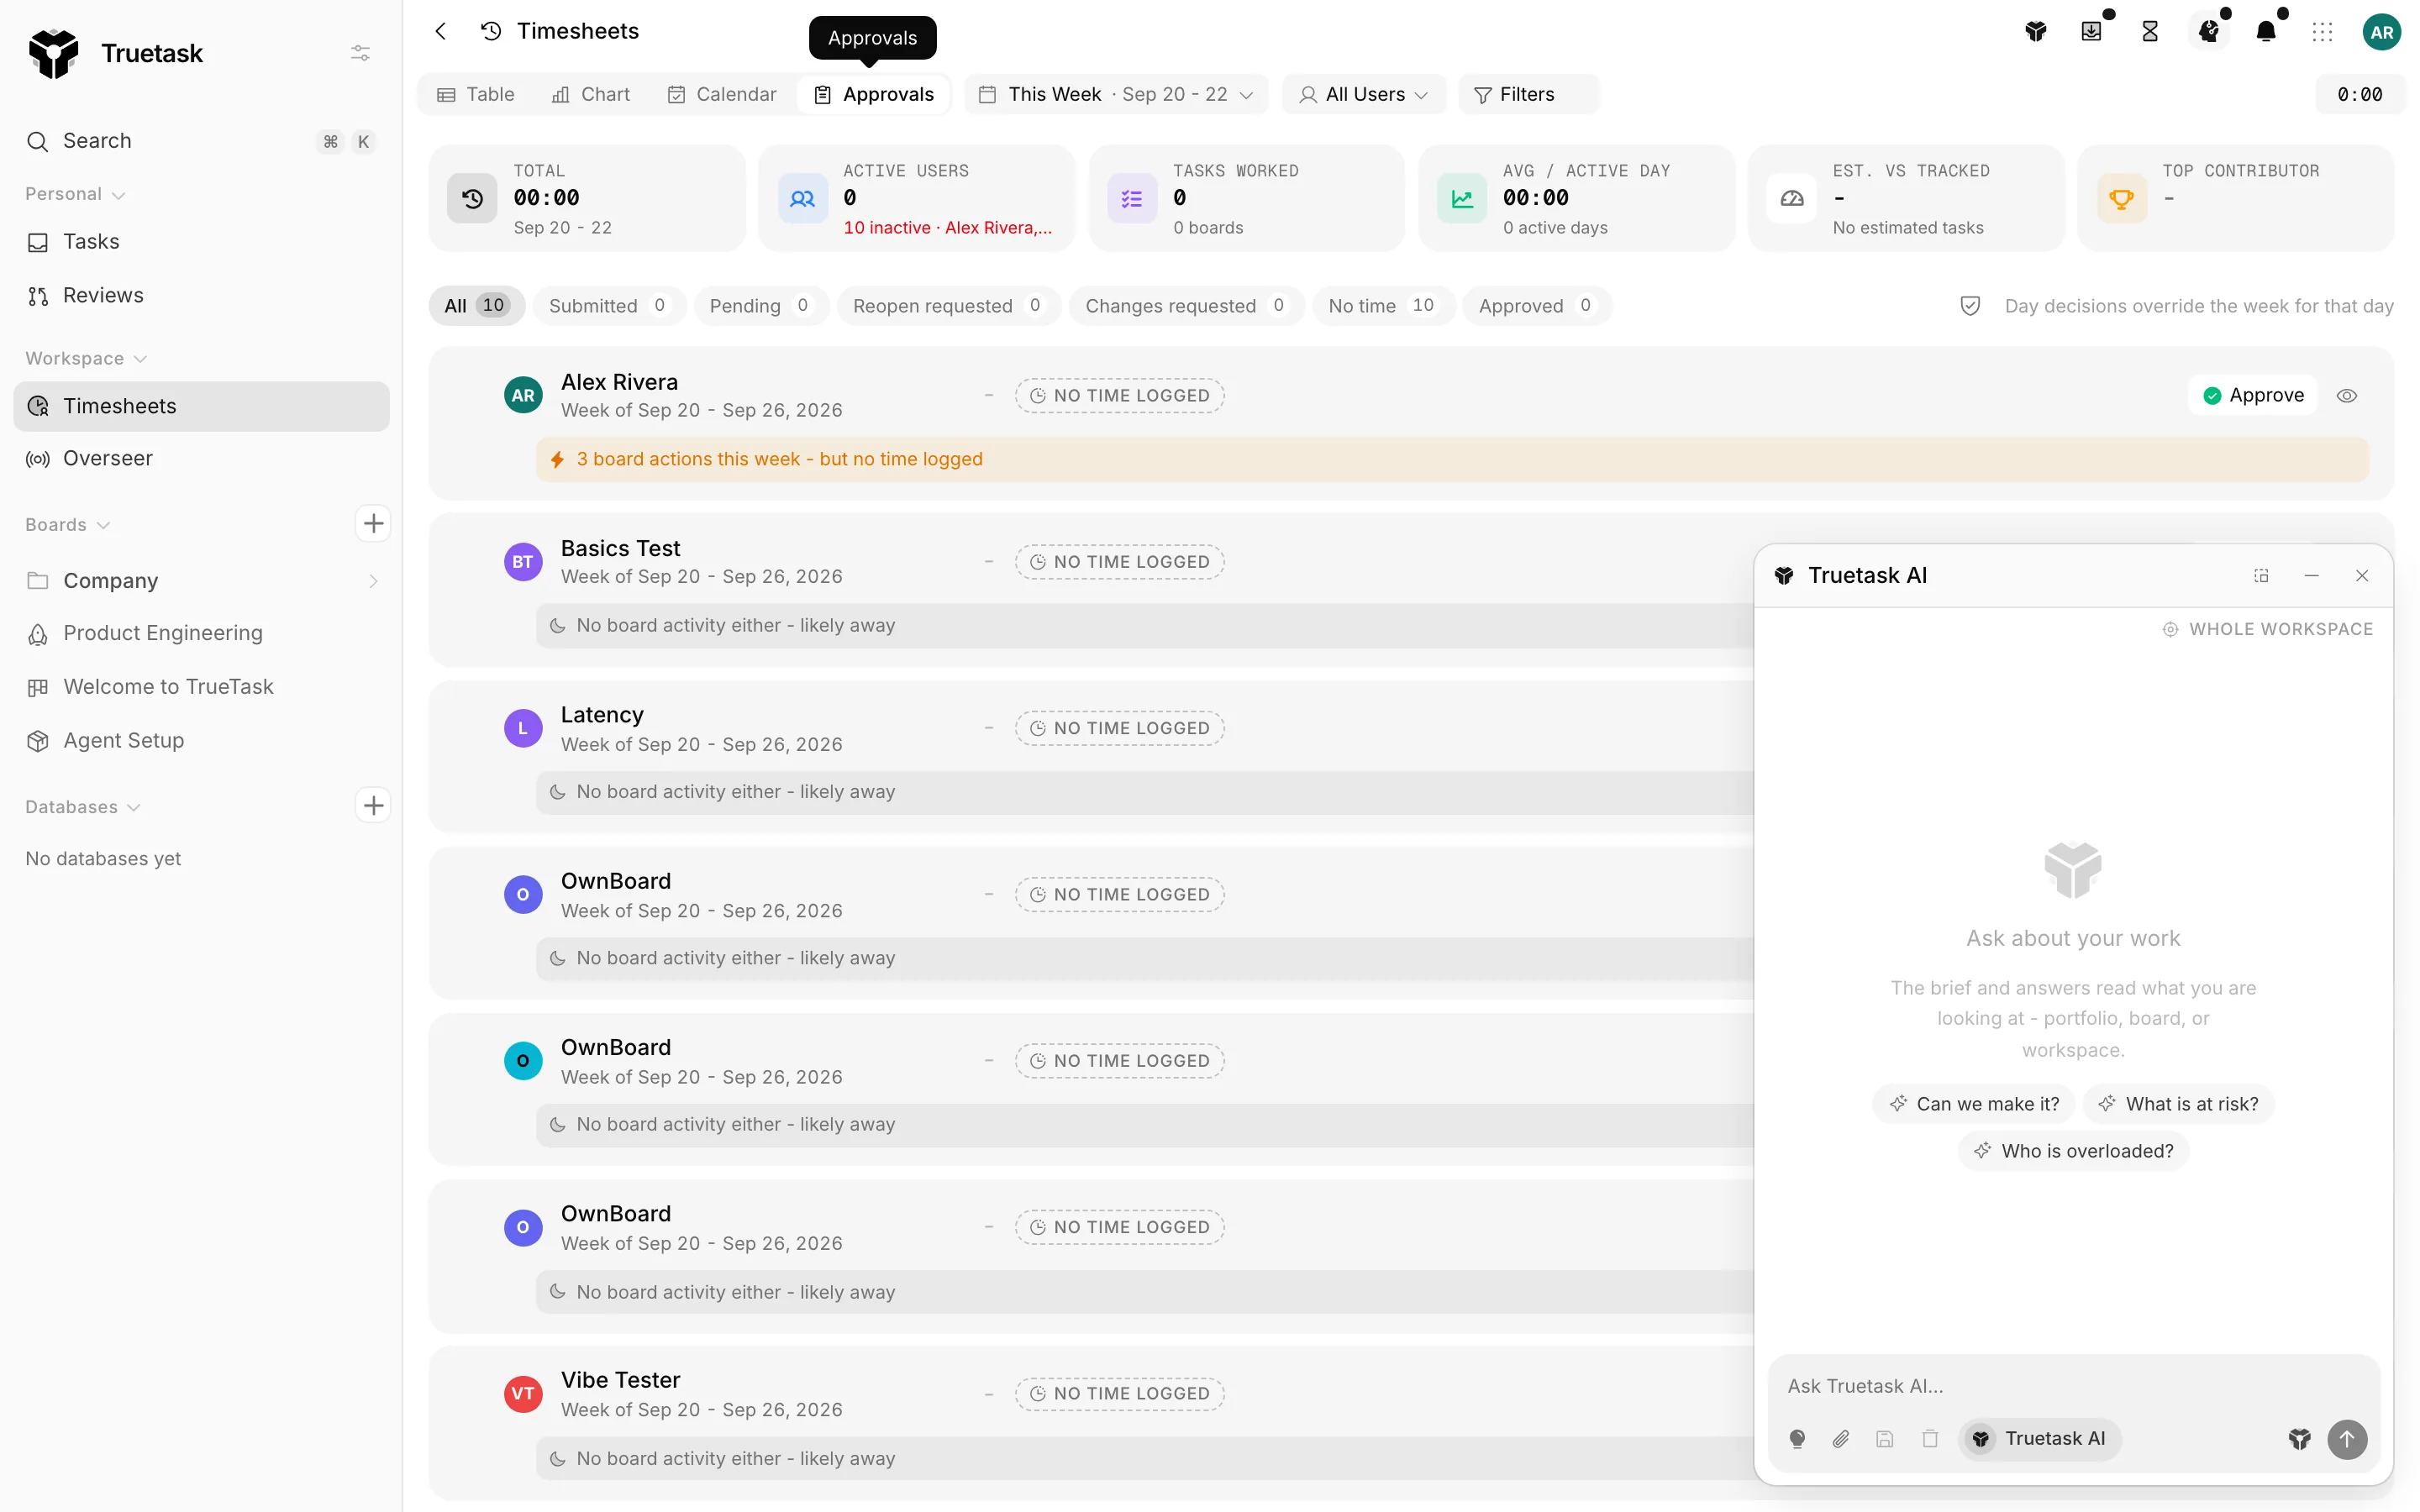2420x1512 pixels.
Task: Attach a file with the paperclip icon
Action: [x=1841, y=1439]
